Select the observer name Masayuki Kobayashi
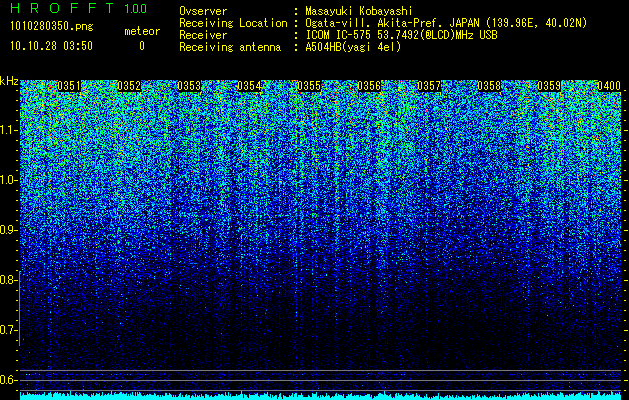Viewport: 629px width, 400px height. coord(359,11)
